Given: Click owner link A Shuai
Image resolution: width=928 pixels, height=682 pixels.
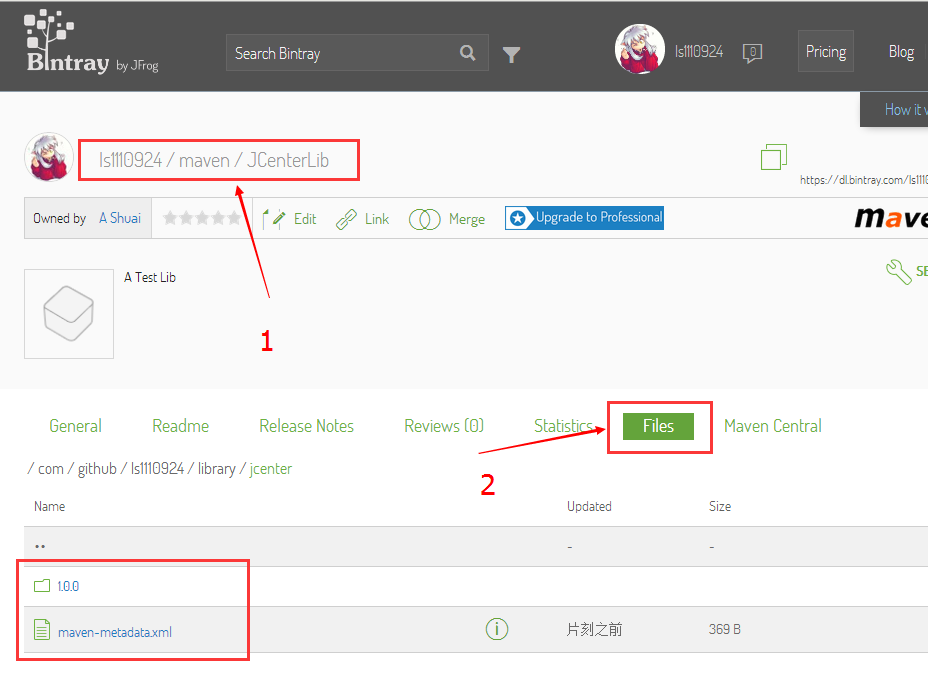Looking at the screenshot, I should (x=120, y=218).
